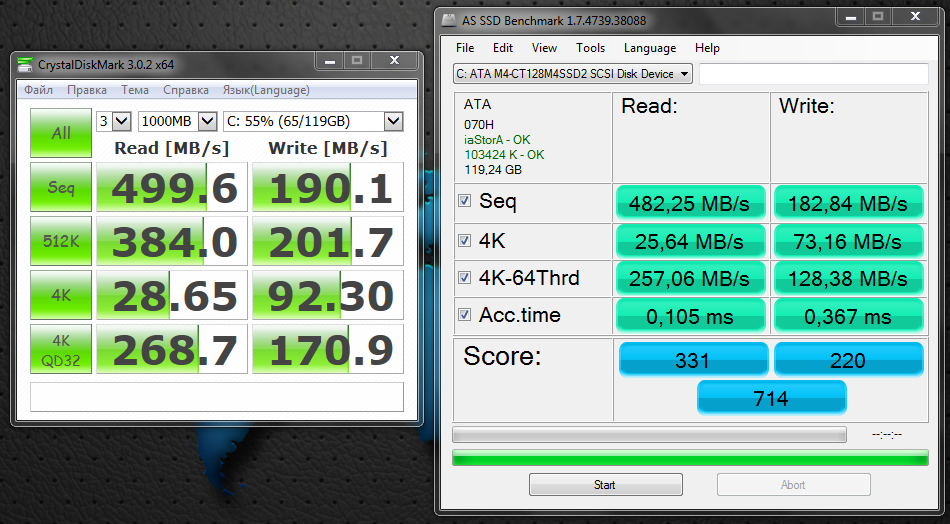Click the Start button in AS SSD Benchmark
Screen dimensions: 950x524
(605, 485)
